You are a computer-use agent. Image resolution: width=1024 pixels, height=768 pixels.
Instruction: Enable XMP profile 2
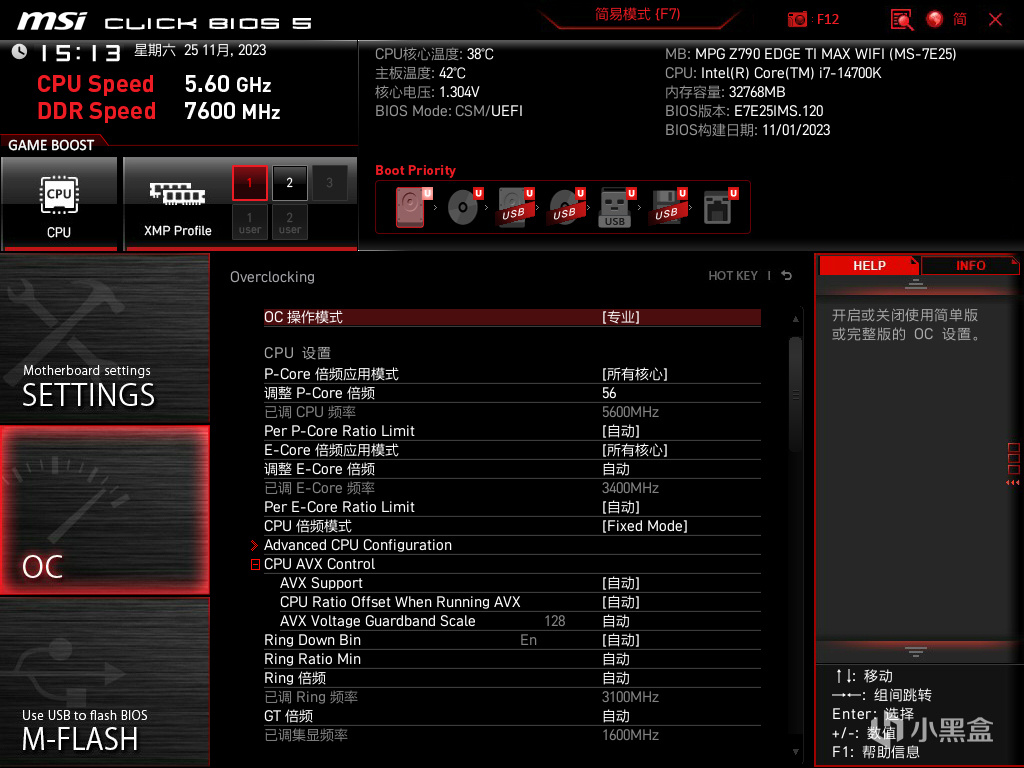click(x=289, y=182)
